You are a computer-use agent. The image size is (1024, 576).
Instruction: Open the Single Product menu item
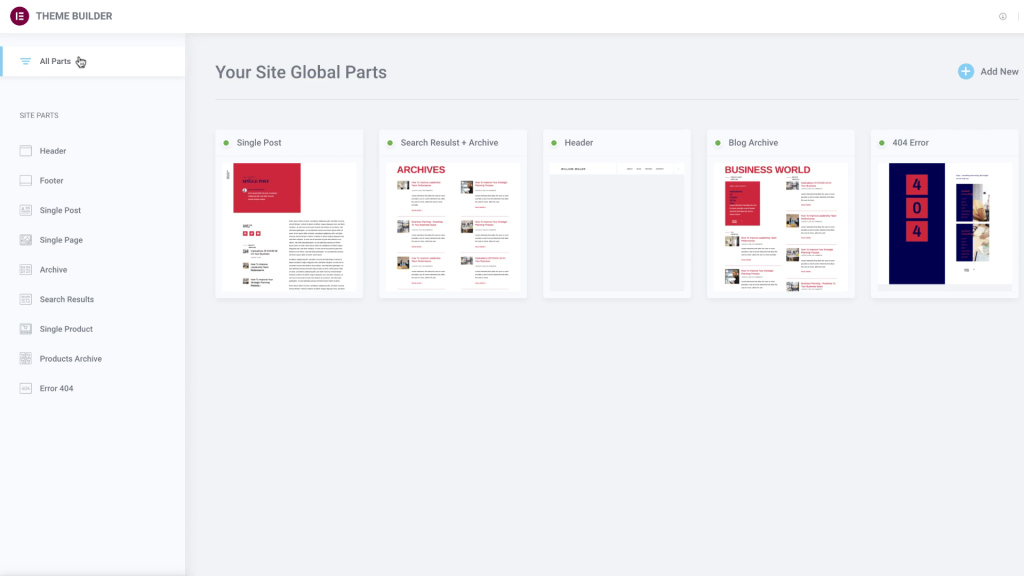66,329
